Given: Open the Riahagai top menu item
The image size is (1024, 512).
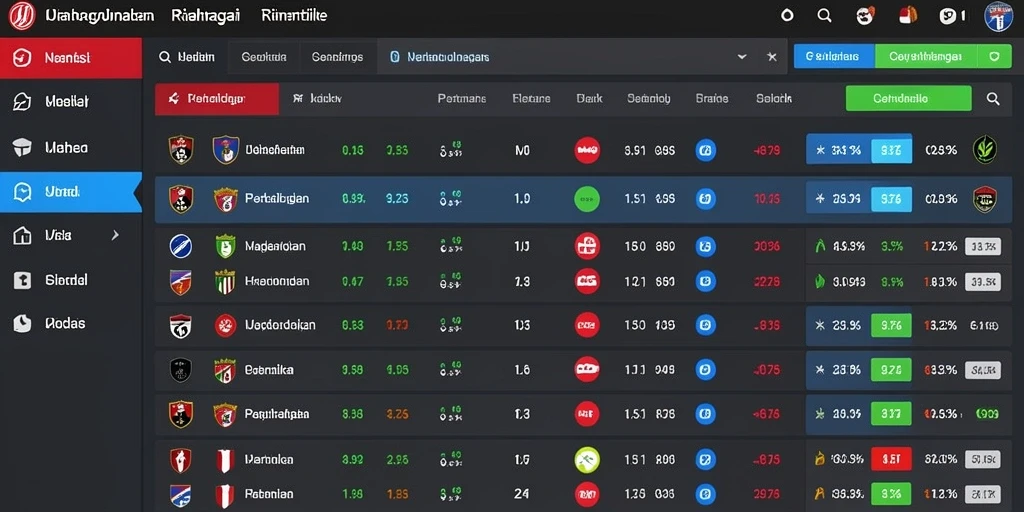Looking at the screenshot, I should [x=205, y=16].
